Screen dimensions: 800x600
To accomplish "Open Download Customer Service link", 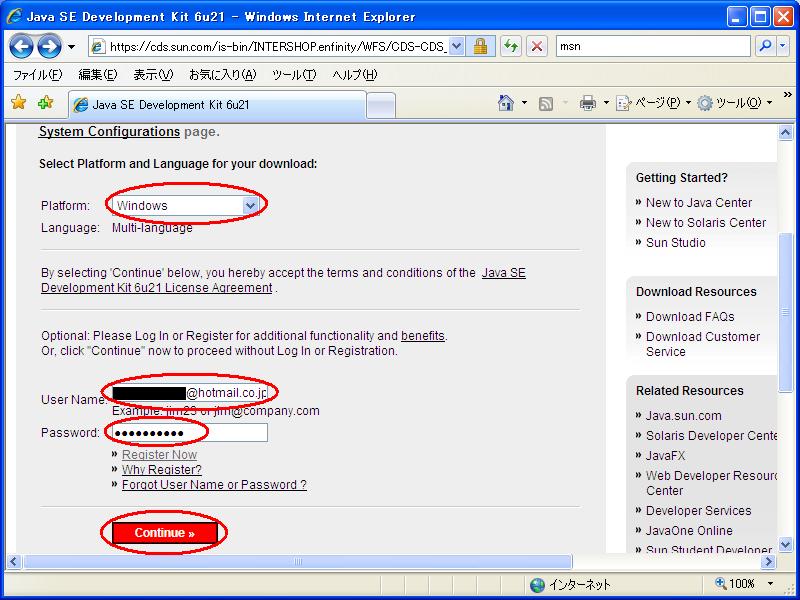I will (703, 344).
